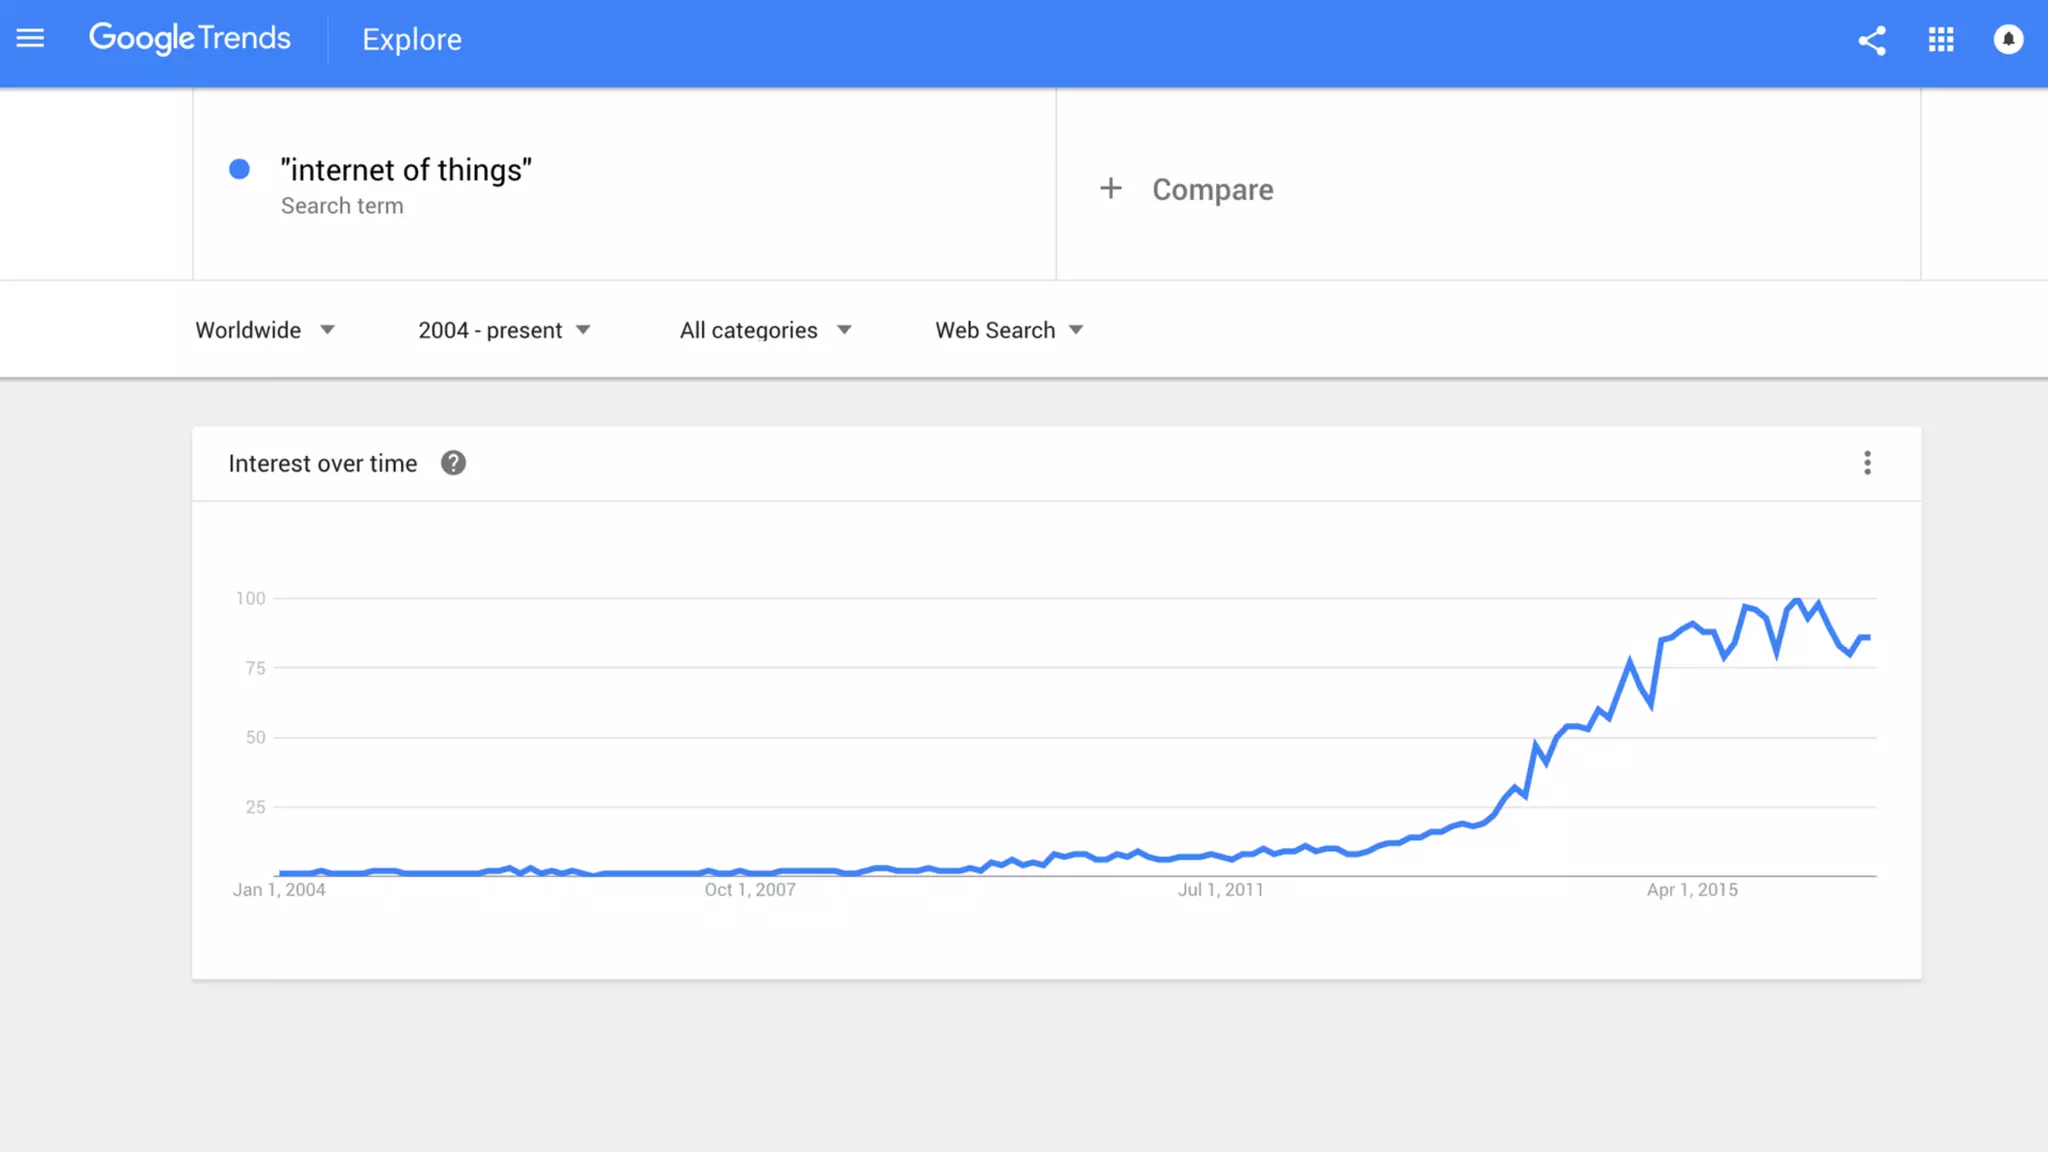Add a Compare search term
The height and width of the screenshot is (1152, 2048).
click(x=1212, y=190)
